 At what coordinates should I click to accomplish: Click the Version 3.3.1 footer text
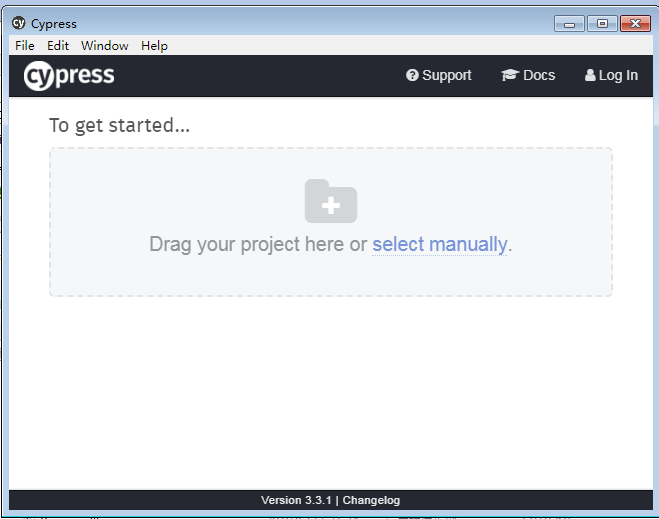(x=296, y=500)
